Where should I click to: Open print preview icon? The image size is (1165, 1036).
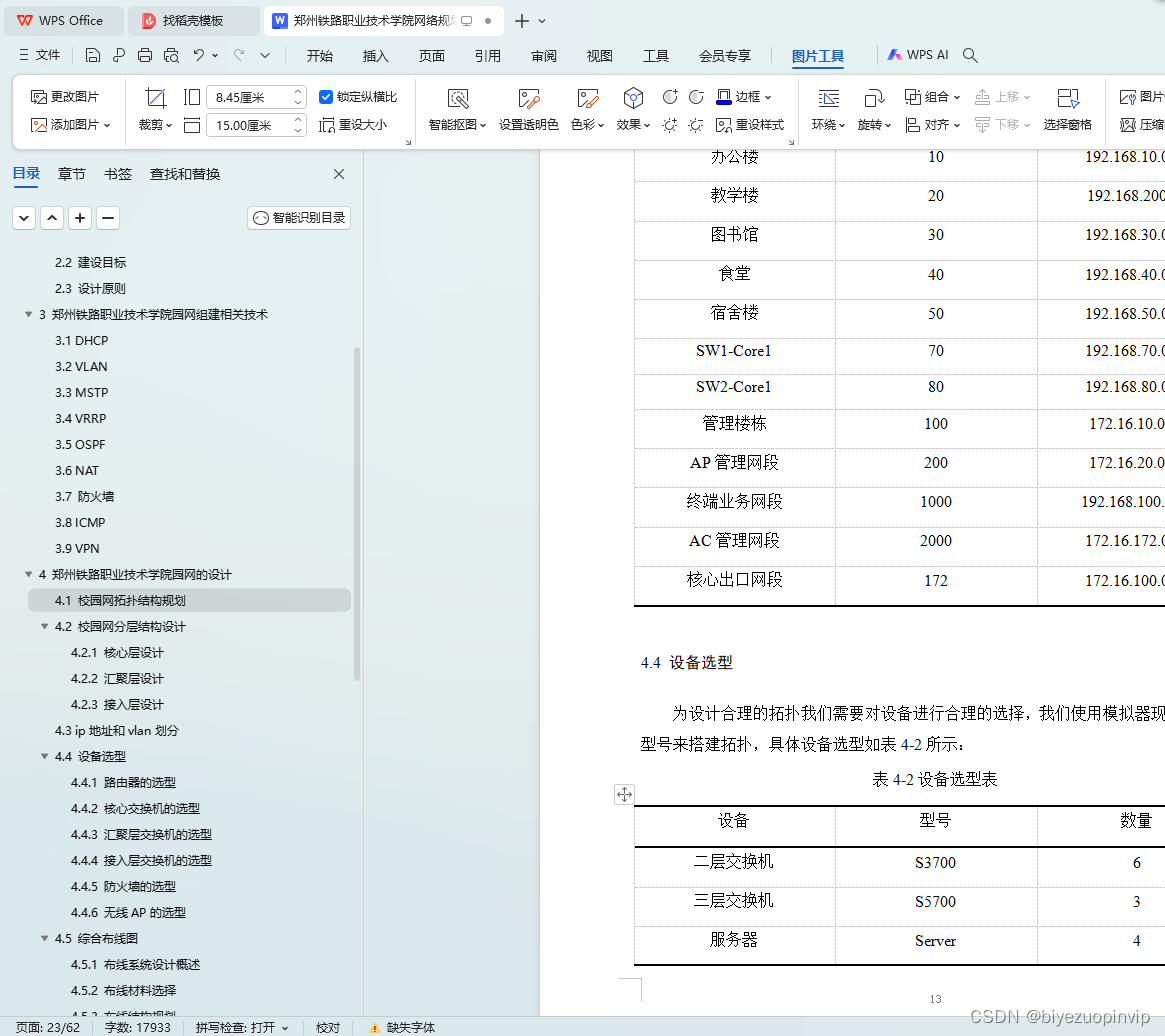171,55
